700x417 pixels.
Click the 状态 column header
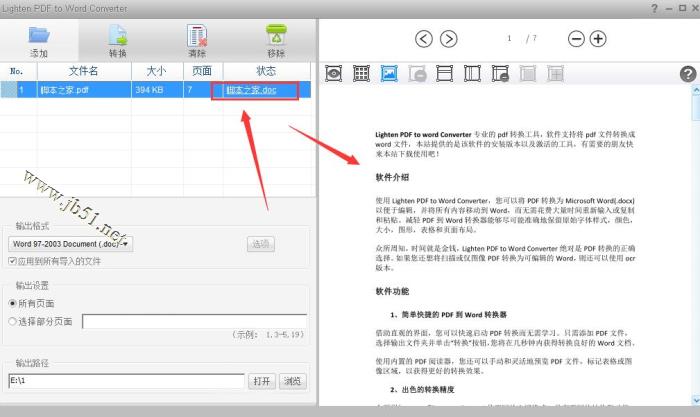tap(267, 71)
